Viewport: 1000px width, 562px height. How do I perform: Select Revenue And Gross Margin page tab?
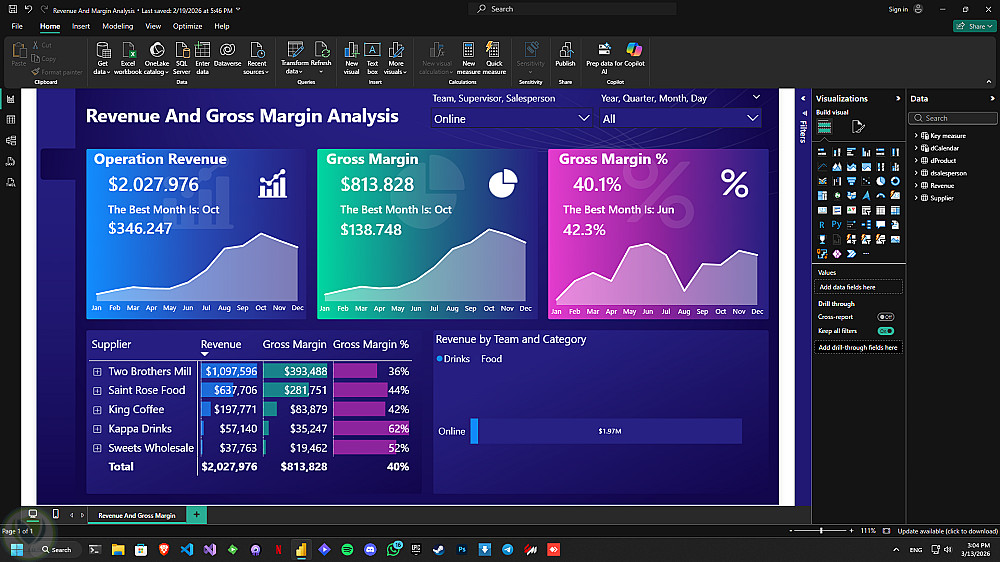(136, 515)
